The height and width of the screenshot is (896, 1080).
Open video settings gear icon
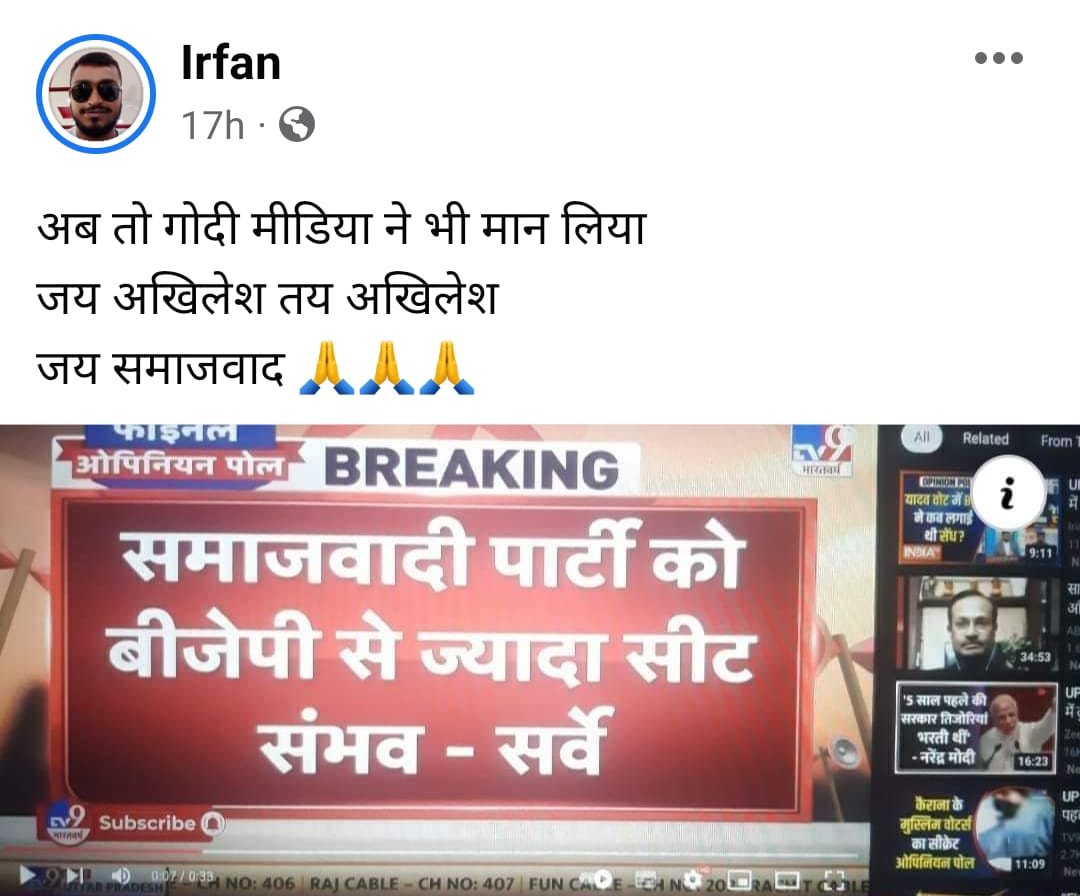click(x=692, y=879)
